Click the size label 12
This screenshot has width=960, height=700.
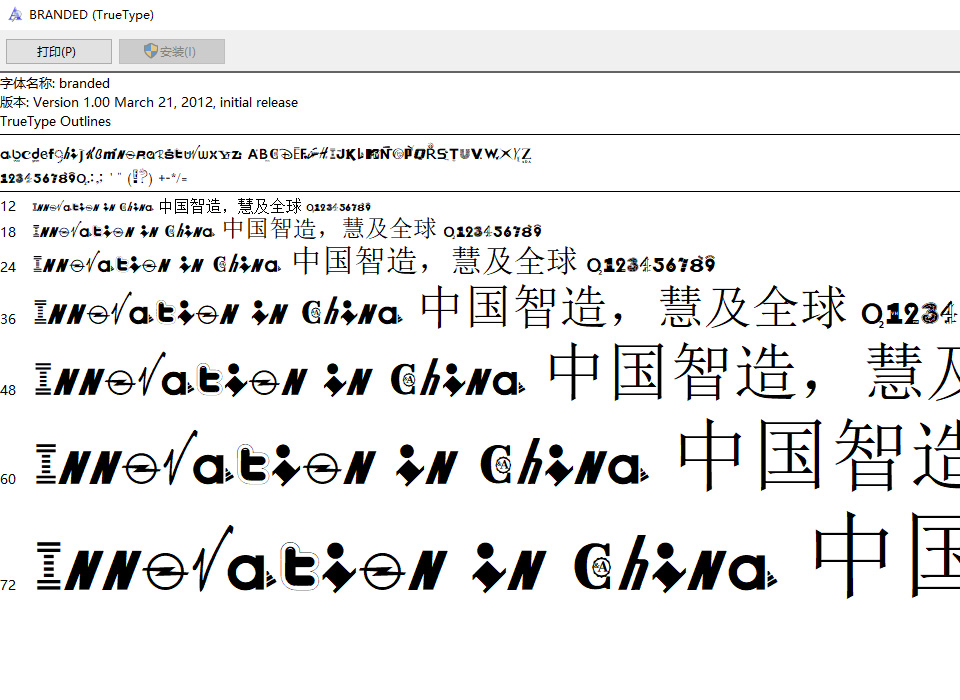click(x=8, y=206)
